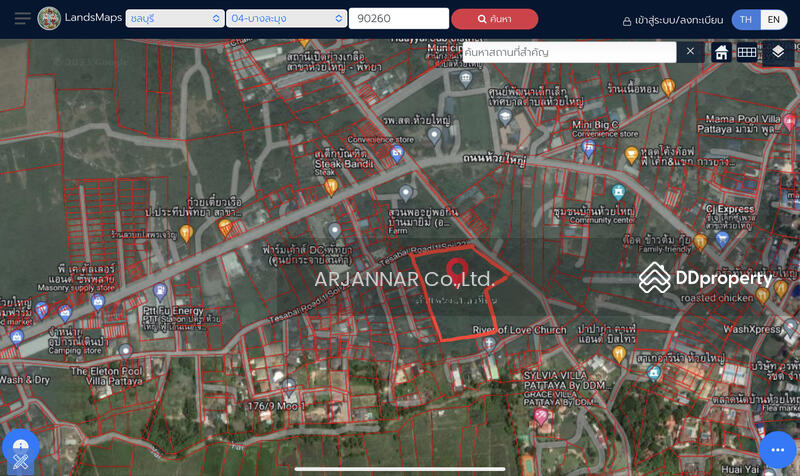Clear the place search with X icon
The height and width of the screenshot is (476, 800).
tap(690, 52)
